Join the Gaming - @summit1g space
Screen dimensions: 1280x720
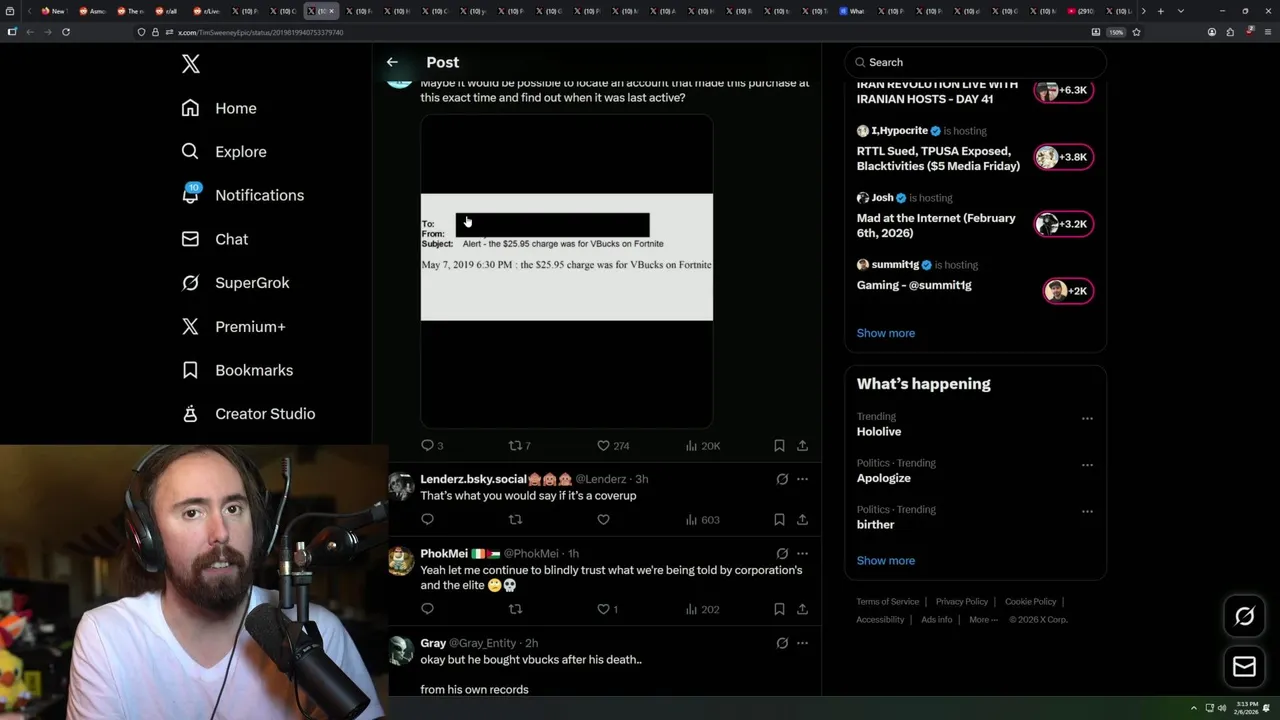pyautogui.click(x=1068, y=291)
